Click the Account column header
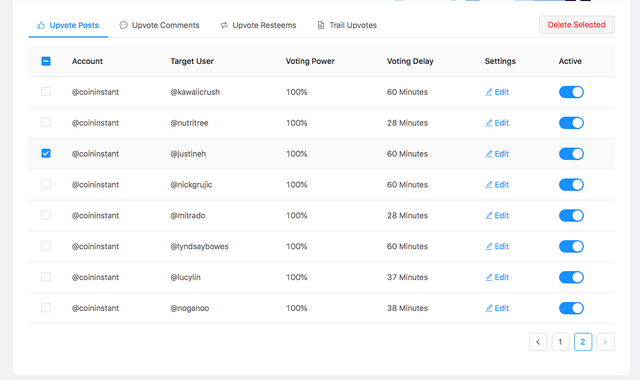Image resolution: width=640 pixels, height=380 pixels. [87, 61]
